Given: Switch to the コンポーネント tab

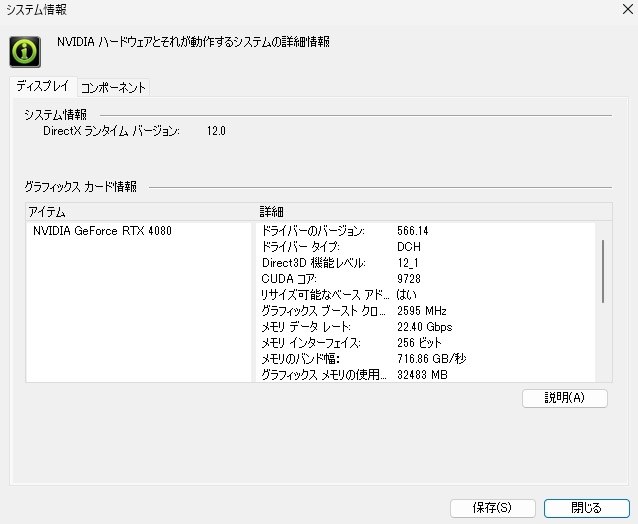Looking at the screenshot, I should coord(113,87).
